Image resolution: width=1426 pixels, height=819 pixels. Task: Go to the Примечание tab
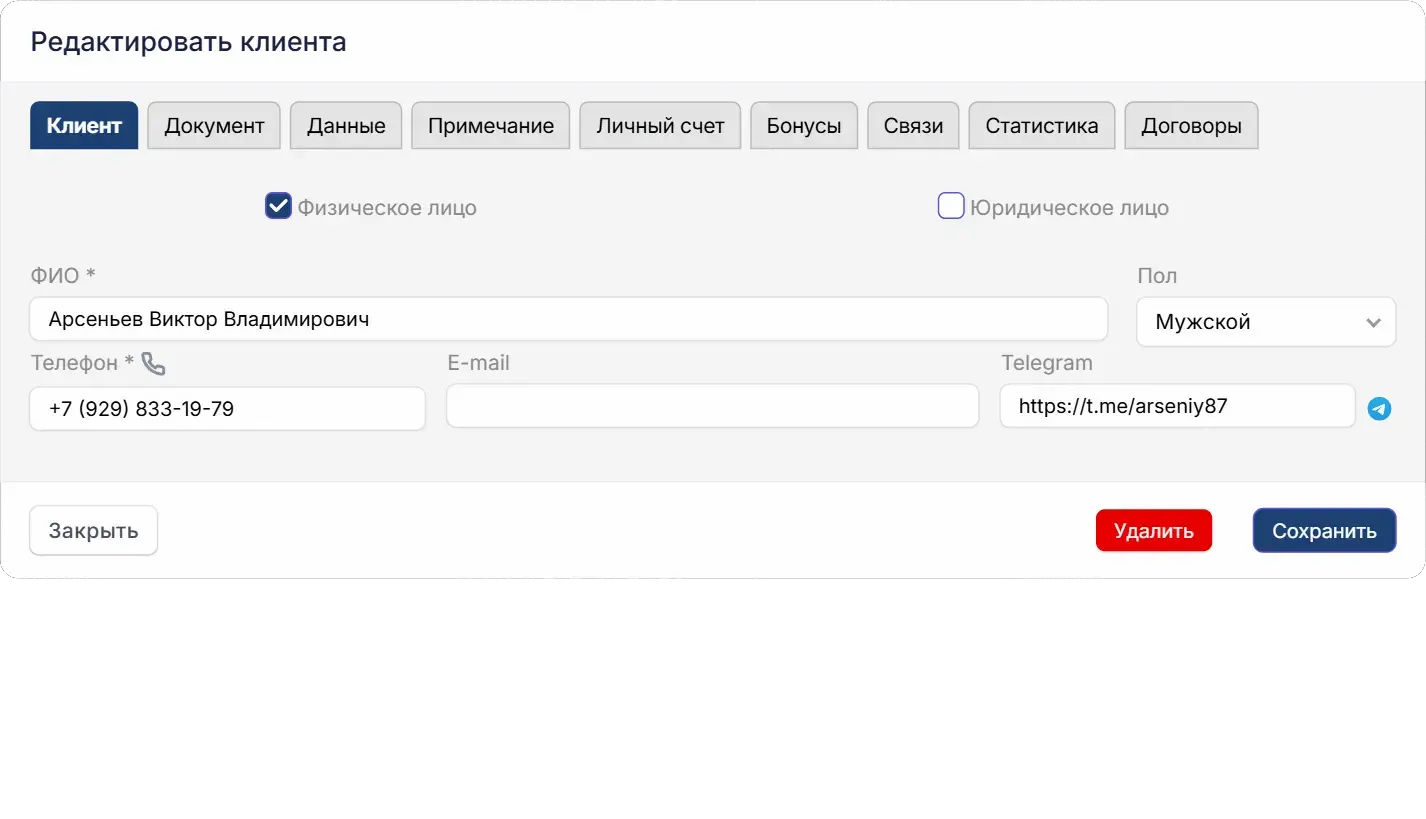click(491, 126)
